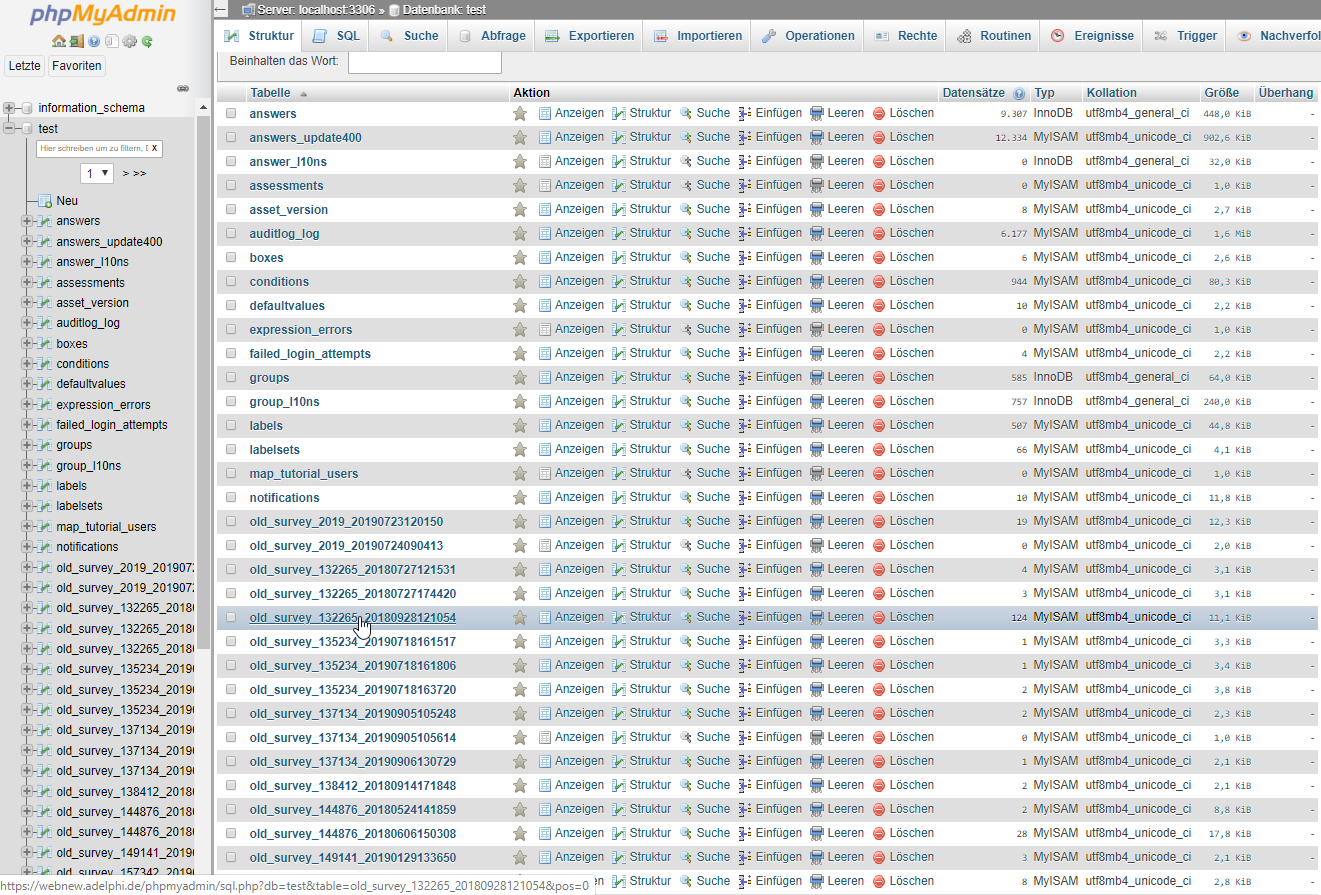Click the 'Beinhalten das Wort' filter field
Viewport: 1321px width, 895px height.
tap(424, 62)
